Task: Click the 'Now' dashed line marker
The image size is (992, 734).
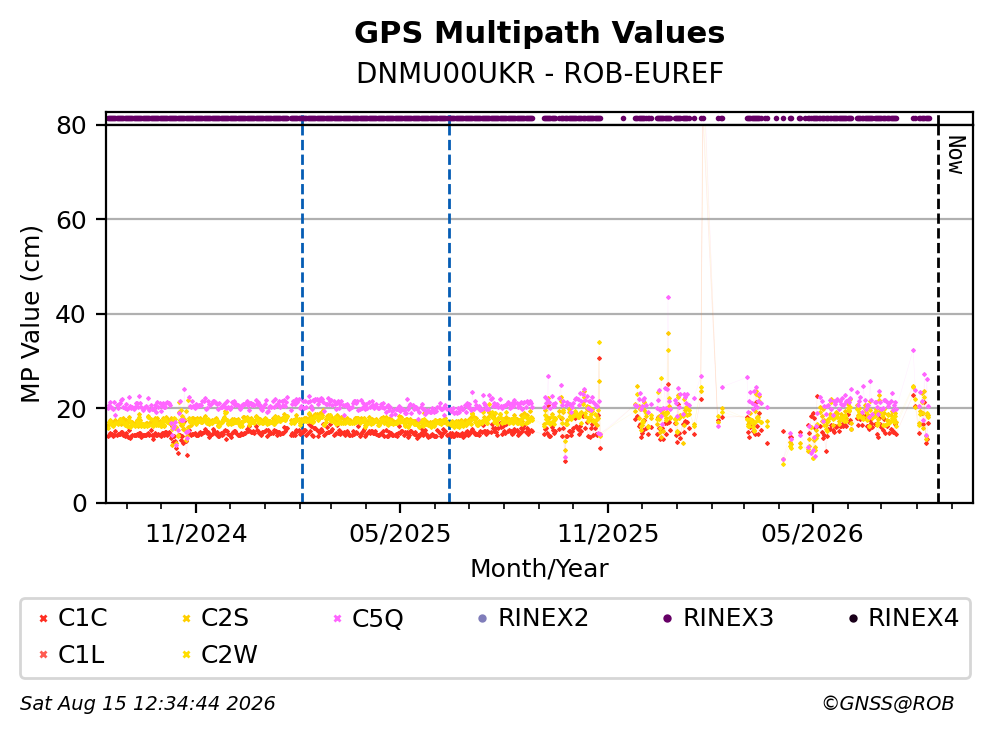Action: [x=938, y=310]
